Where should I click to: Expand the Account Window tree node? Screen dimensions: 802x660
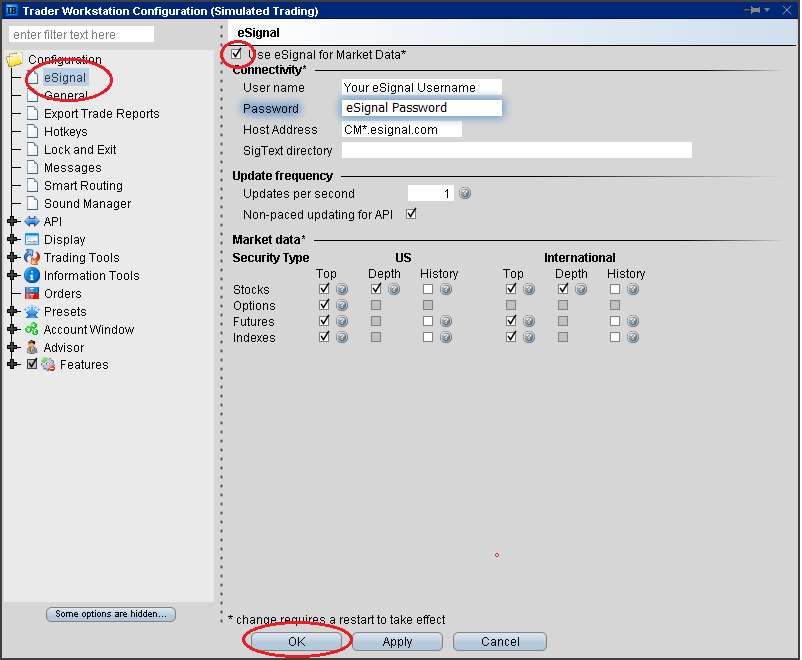(x=12, y=329)
